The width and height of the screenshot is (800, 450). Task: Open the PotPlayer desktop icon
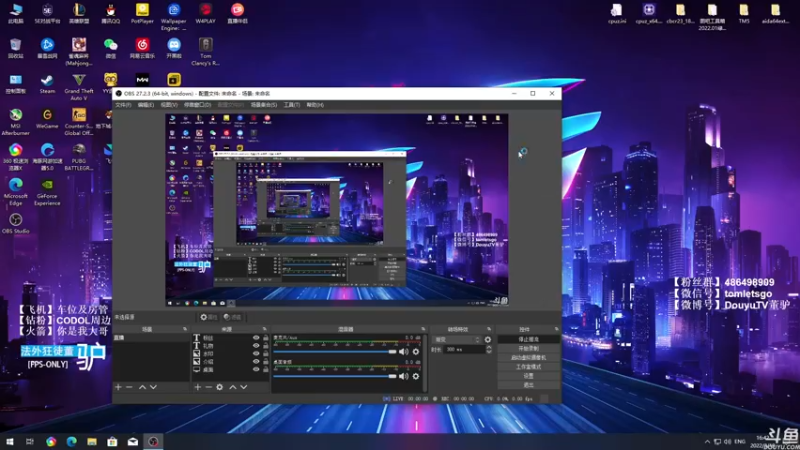pos(142,14)
